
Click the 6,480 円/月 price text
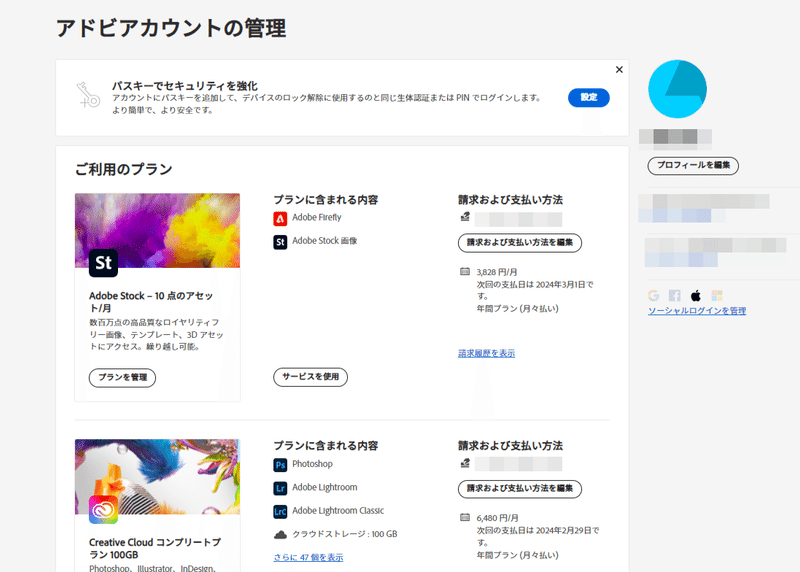point(497,518)
